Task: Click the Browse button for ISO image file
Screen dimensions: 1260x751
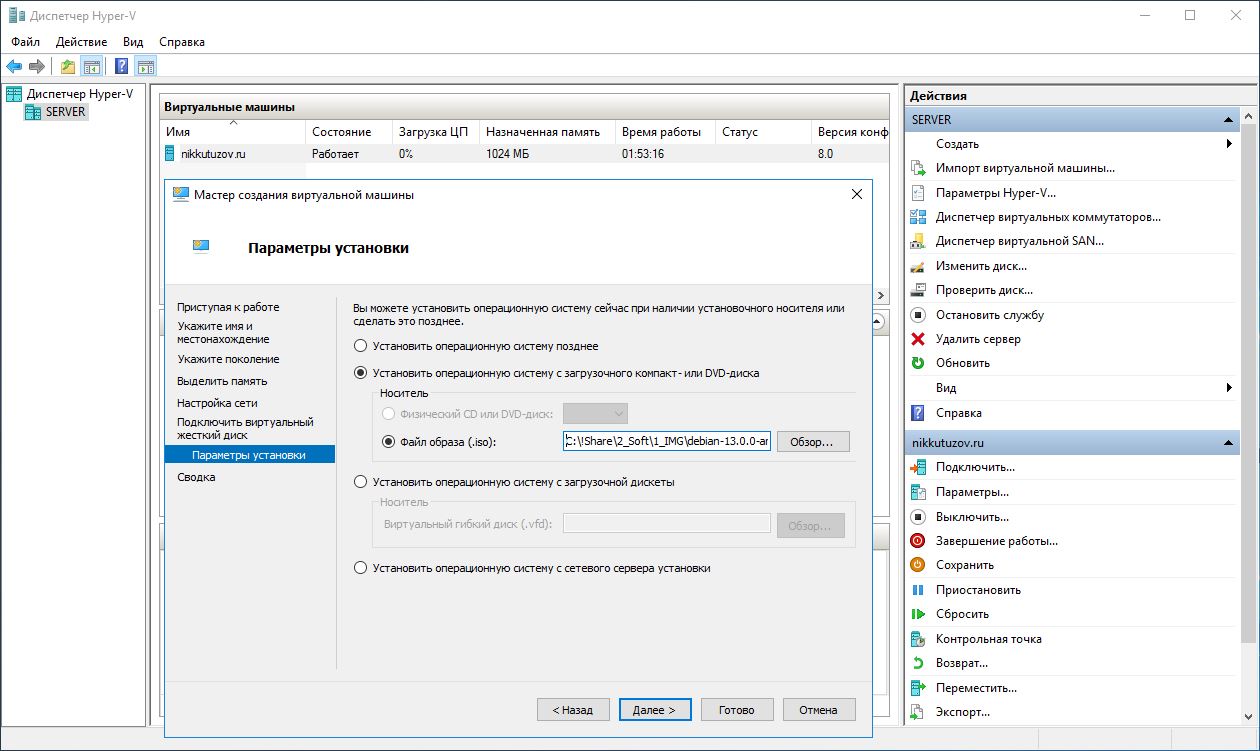Action: [812, 442]
